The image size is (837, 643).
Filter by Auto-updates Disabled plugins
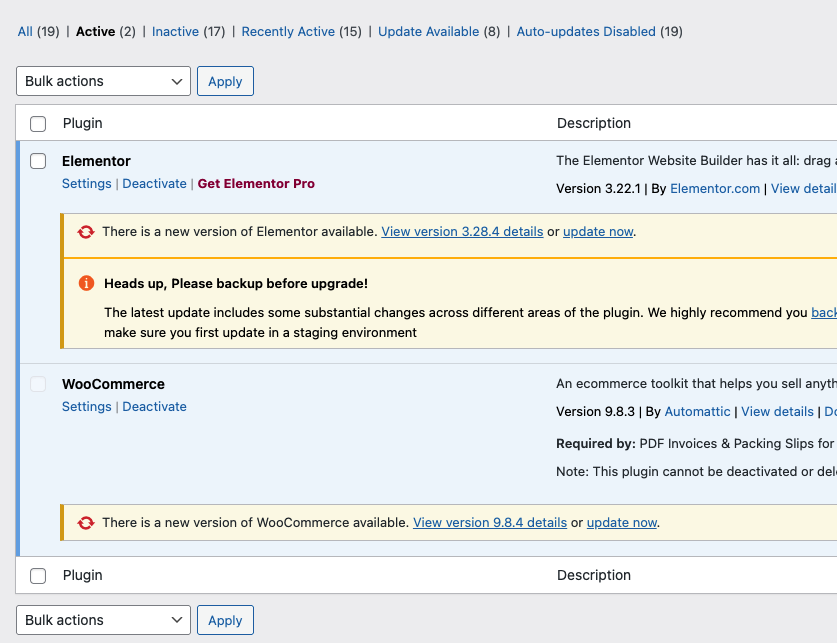tap(586, 31)
